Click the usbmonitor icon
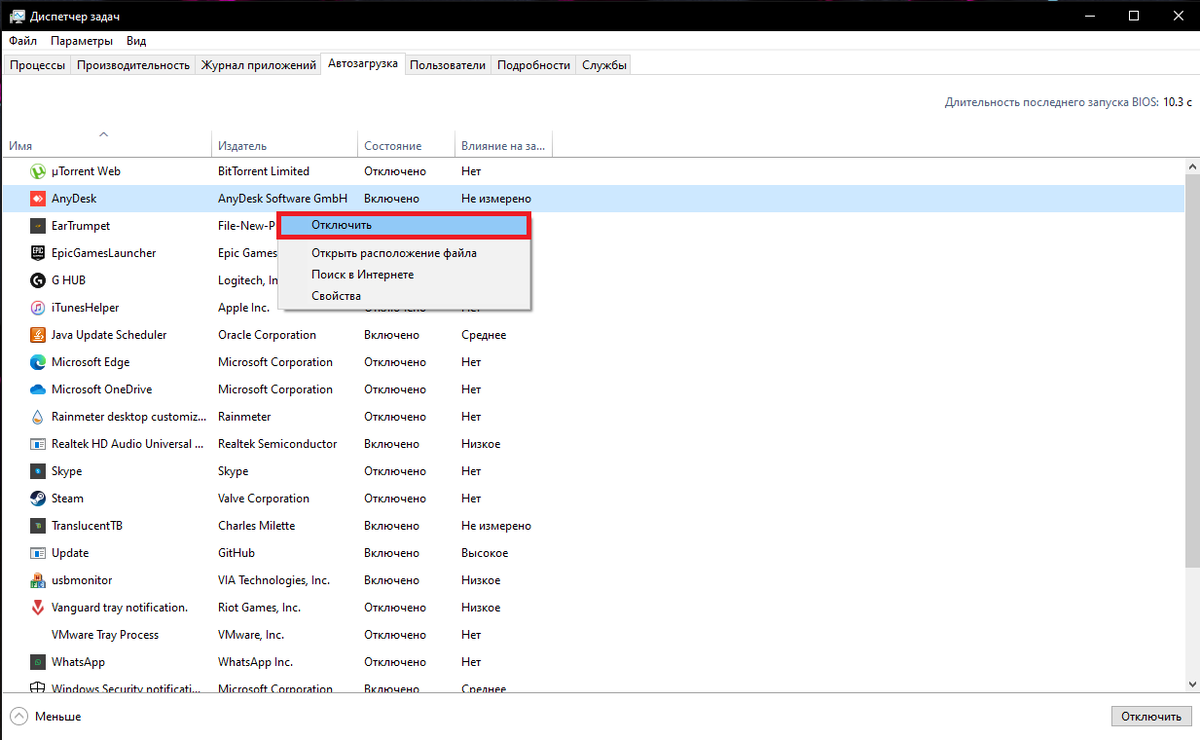 (x=38, y=580)
